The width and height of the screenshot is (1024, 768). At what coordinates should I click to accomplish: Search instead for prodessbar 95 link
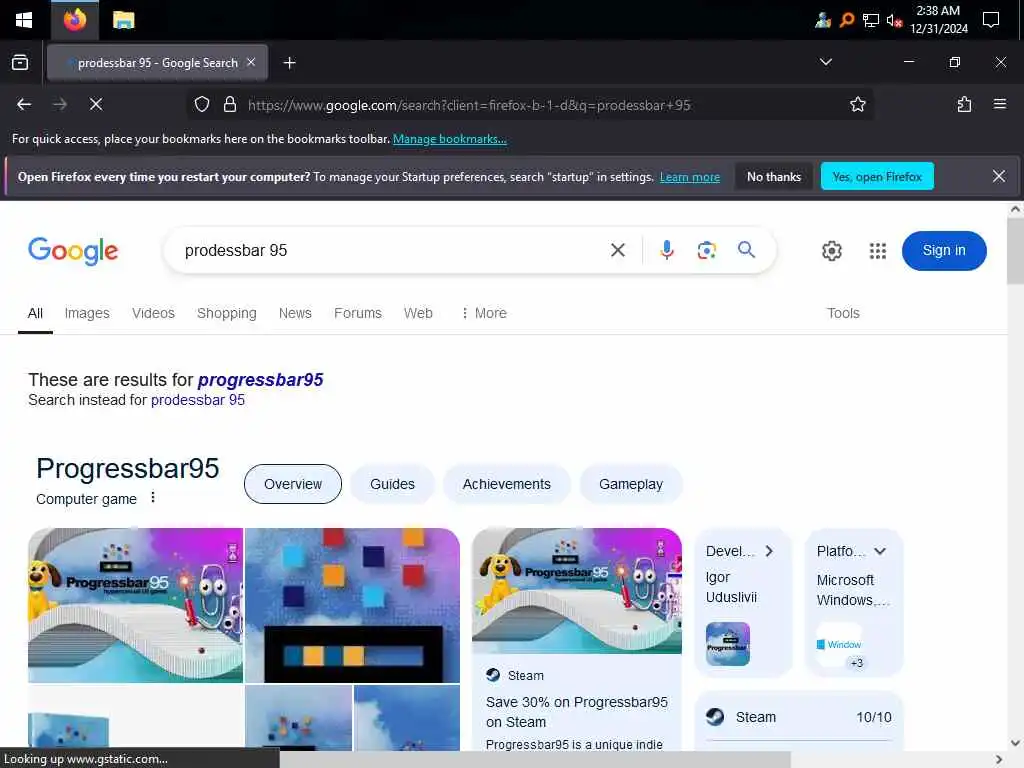pyautogui.click(x=198, y=400)
